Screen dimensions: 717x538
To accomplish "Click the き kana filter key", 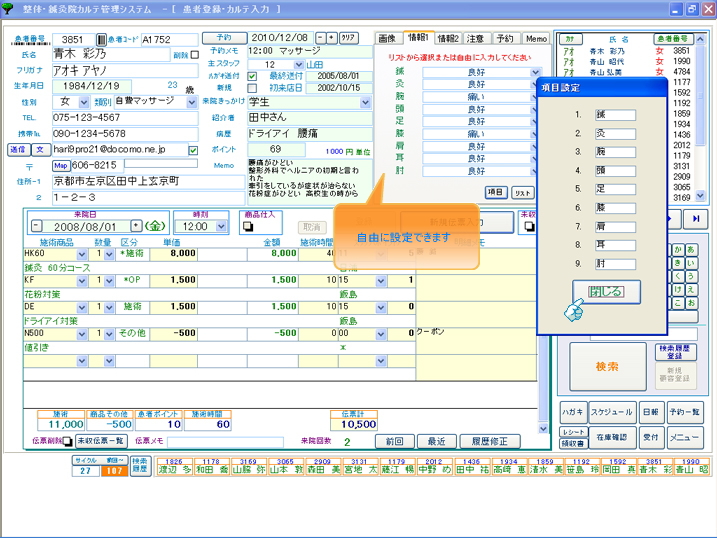I will [x=678, y=263].
